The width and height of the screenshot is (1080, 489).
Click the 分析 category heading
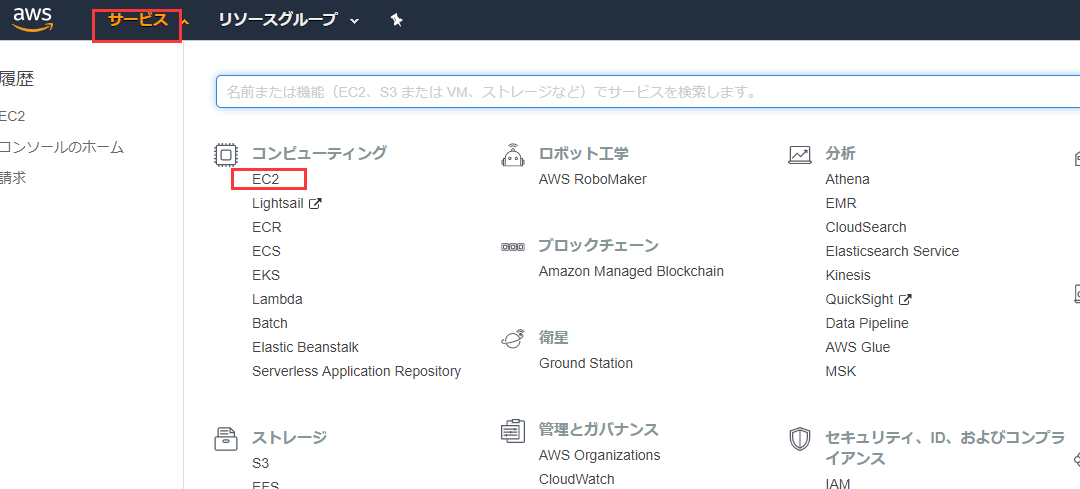pyautogui.click(x=840, y=153)
